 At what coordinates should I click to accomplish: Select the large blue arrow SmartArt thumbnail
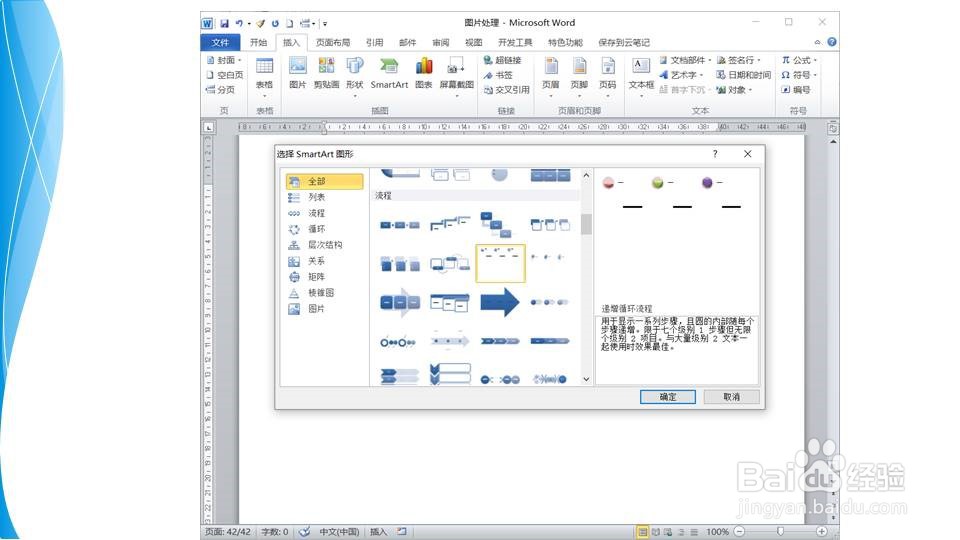point(500,302)
